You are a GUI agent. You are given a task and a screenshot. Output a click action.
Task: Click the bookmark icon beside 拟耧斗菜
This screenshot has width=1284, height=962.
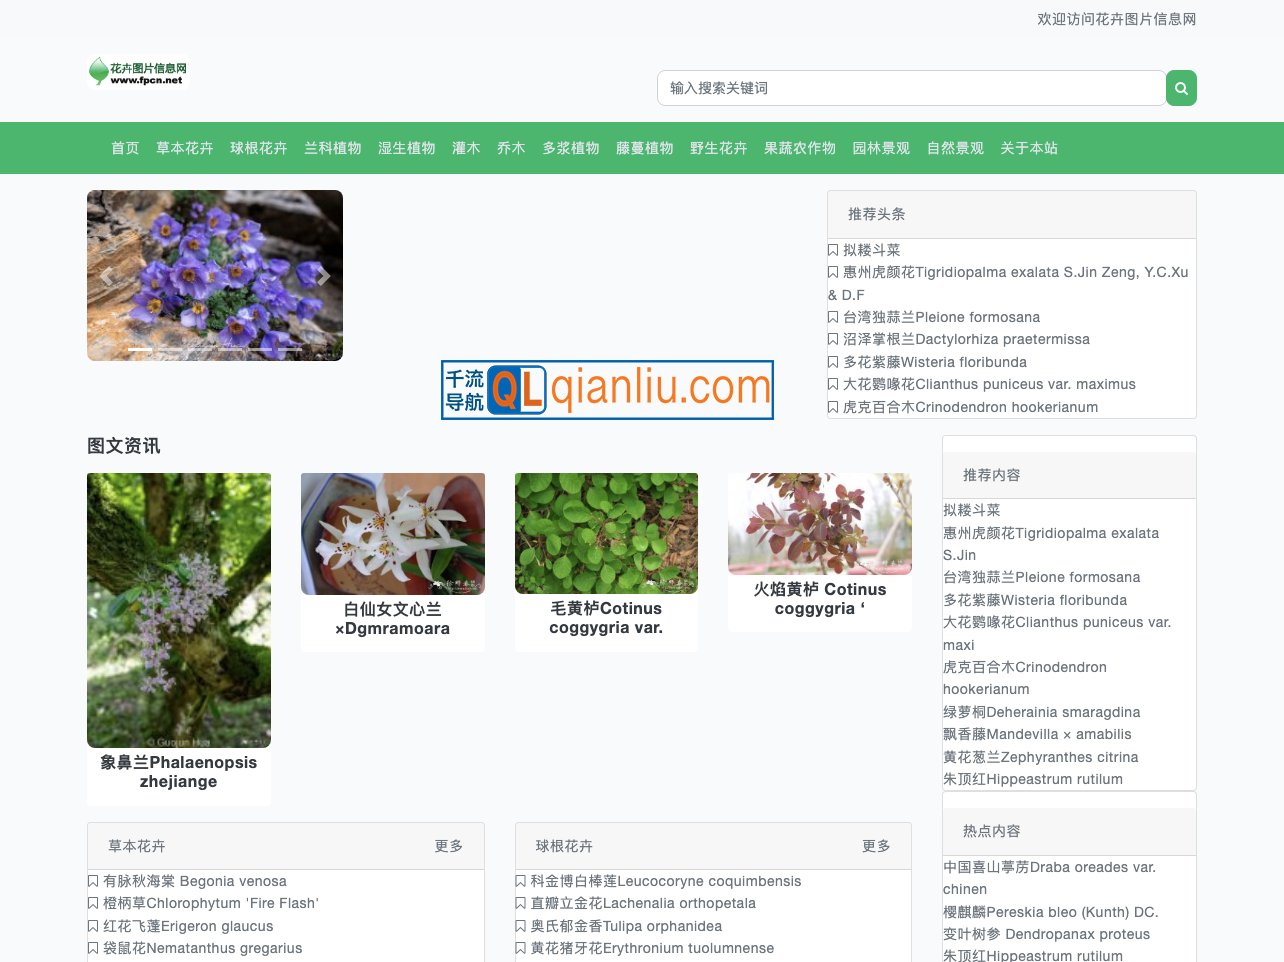(832, 250)
